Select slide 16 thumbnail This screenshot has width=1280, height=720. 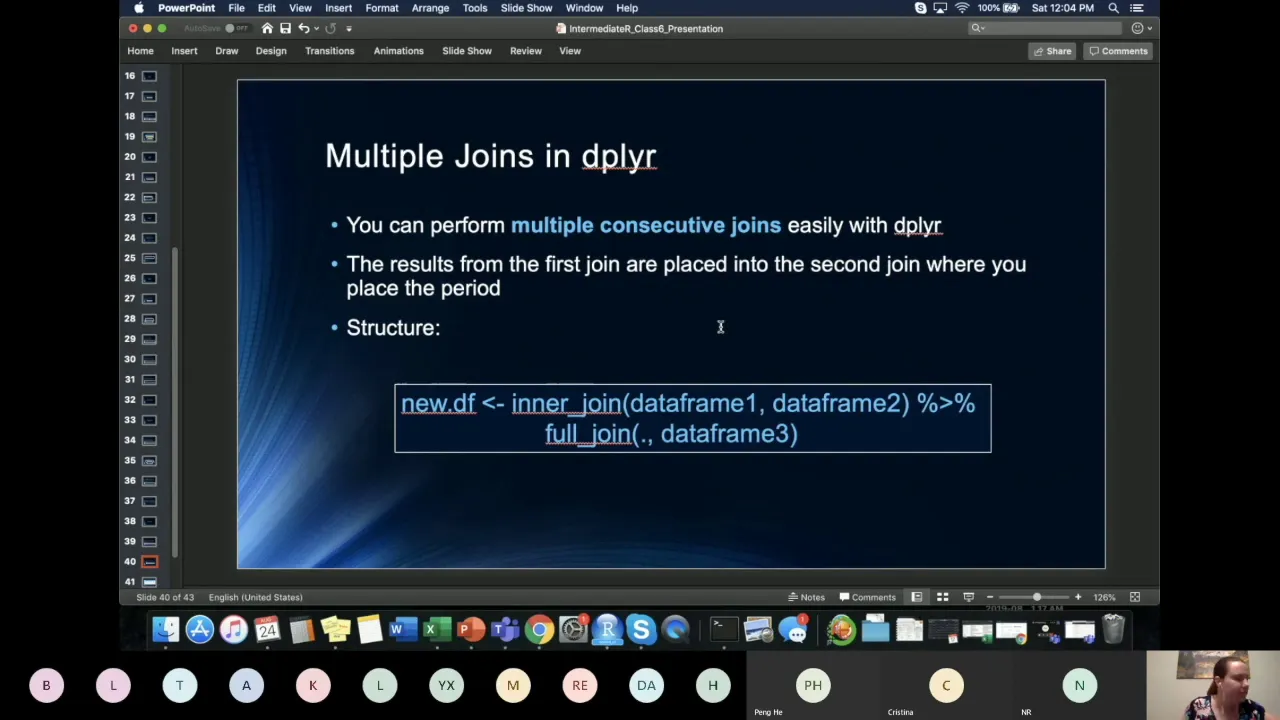pos(149,76)
